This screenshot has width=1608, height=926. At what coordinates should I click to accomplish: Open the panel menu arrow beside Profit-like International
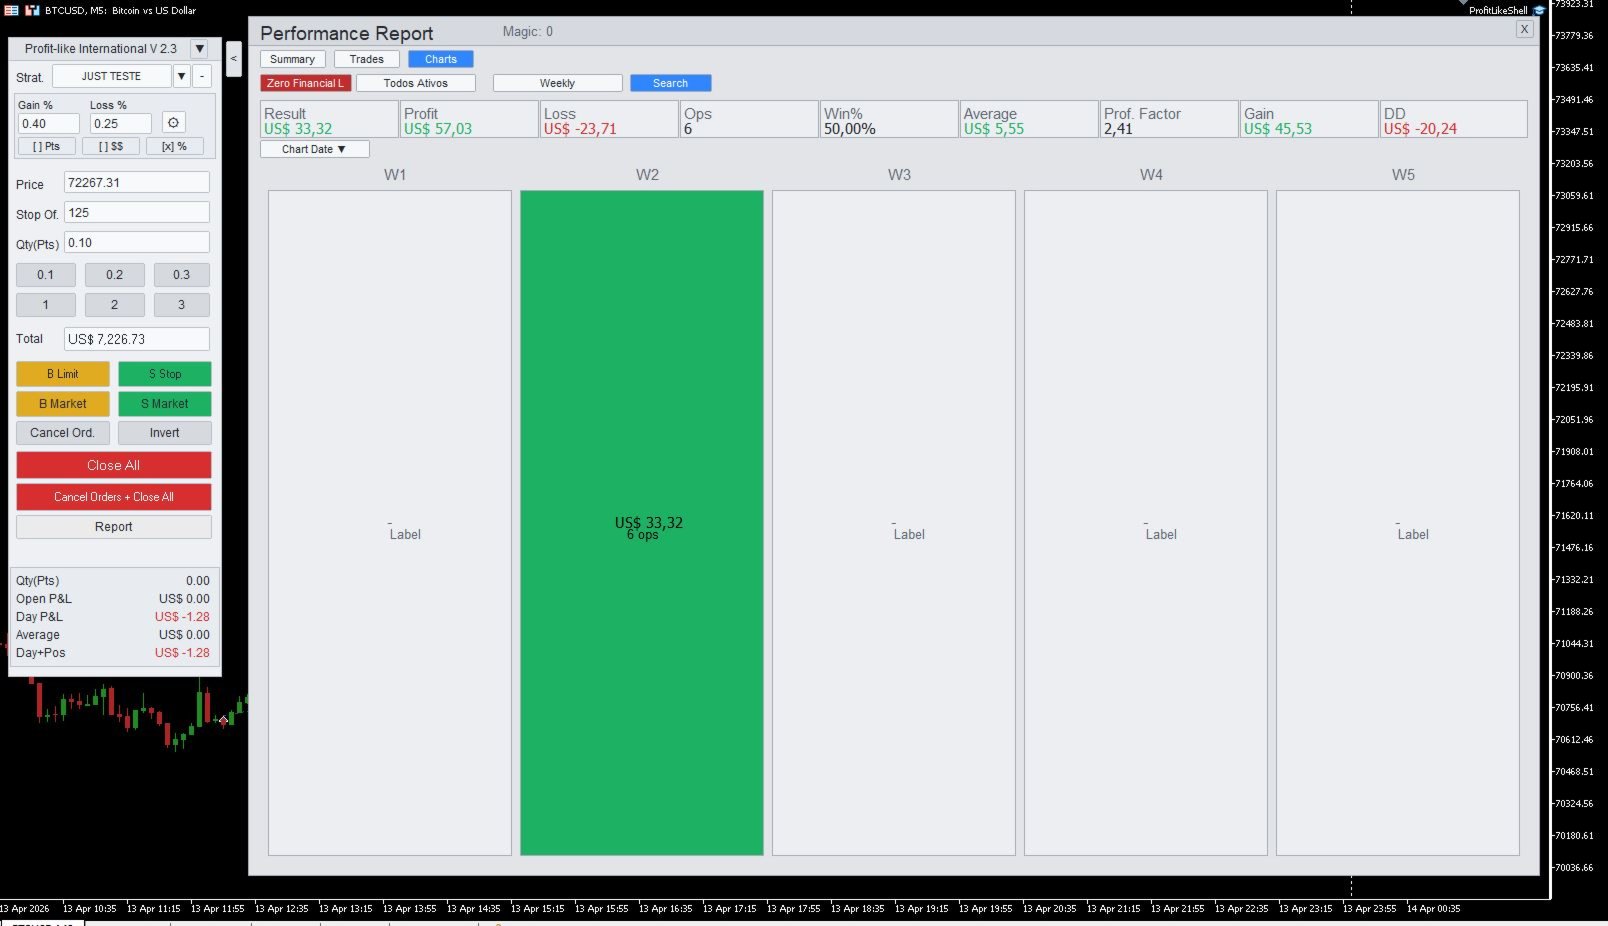point(199,48)
